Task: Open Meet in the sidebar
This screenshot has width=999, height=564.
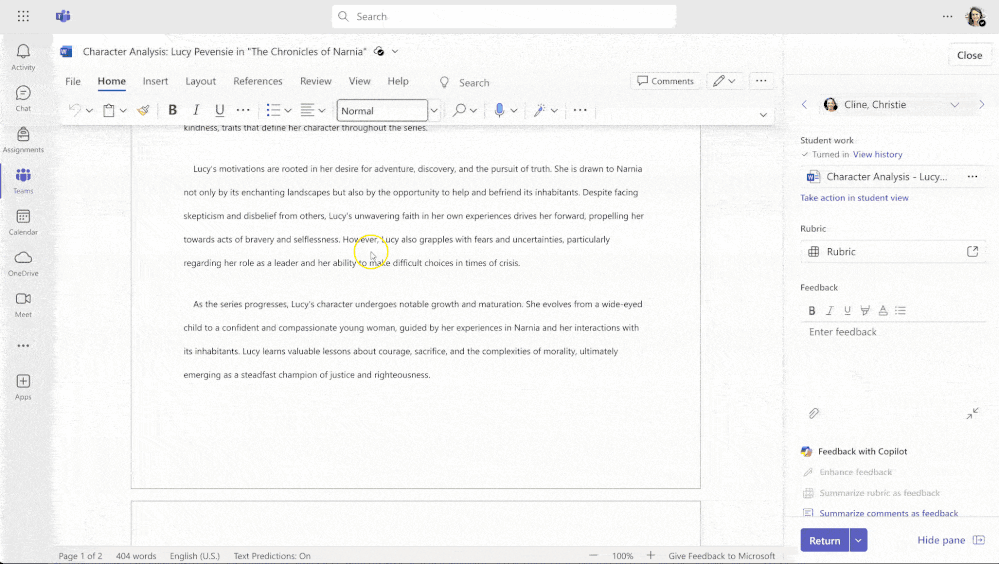Action: tap(23, 304)
